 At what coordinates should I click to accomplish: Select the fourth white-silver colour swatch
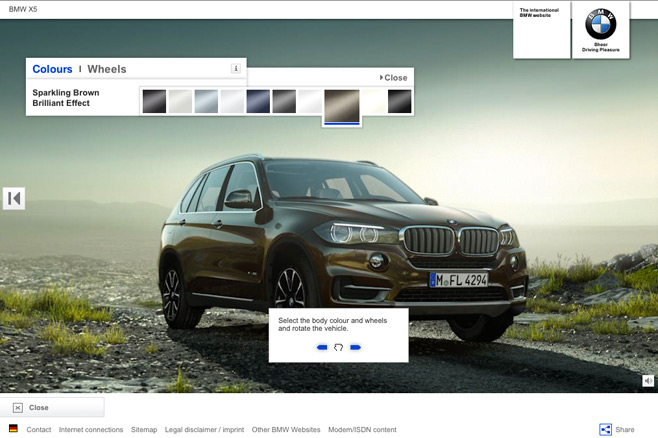click(232, 101)
